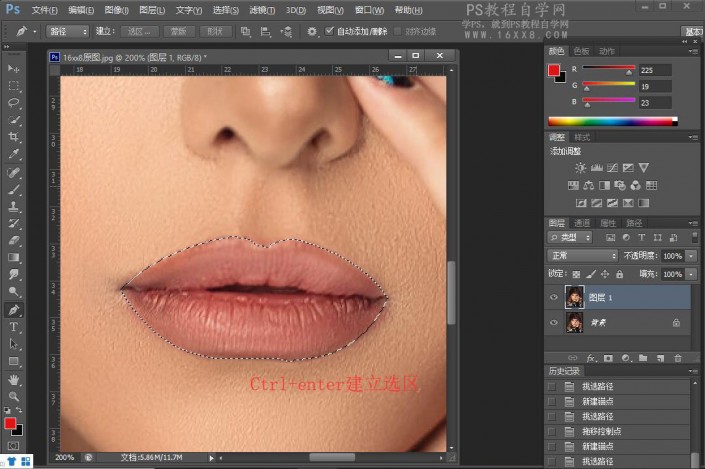This screenshot has width=705, height=469.
Task: Select the Eraser tool
Action: pyautogui.click(x=13, y=241)
